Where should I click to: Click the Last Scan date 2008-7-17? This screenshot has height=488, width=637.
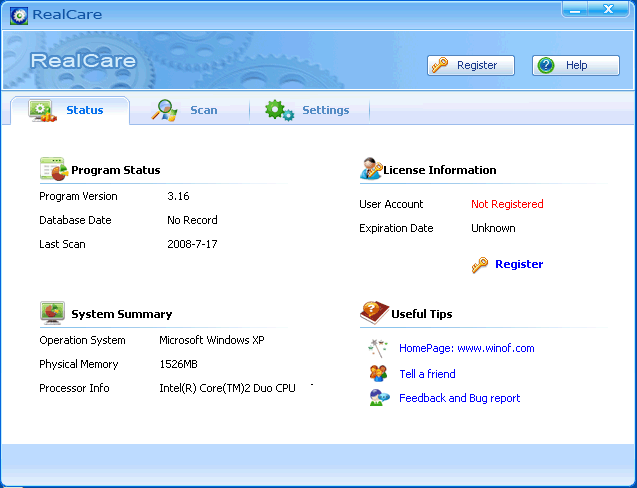pyautogui.click(x=192, y=244)
